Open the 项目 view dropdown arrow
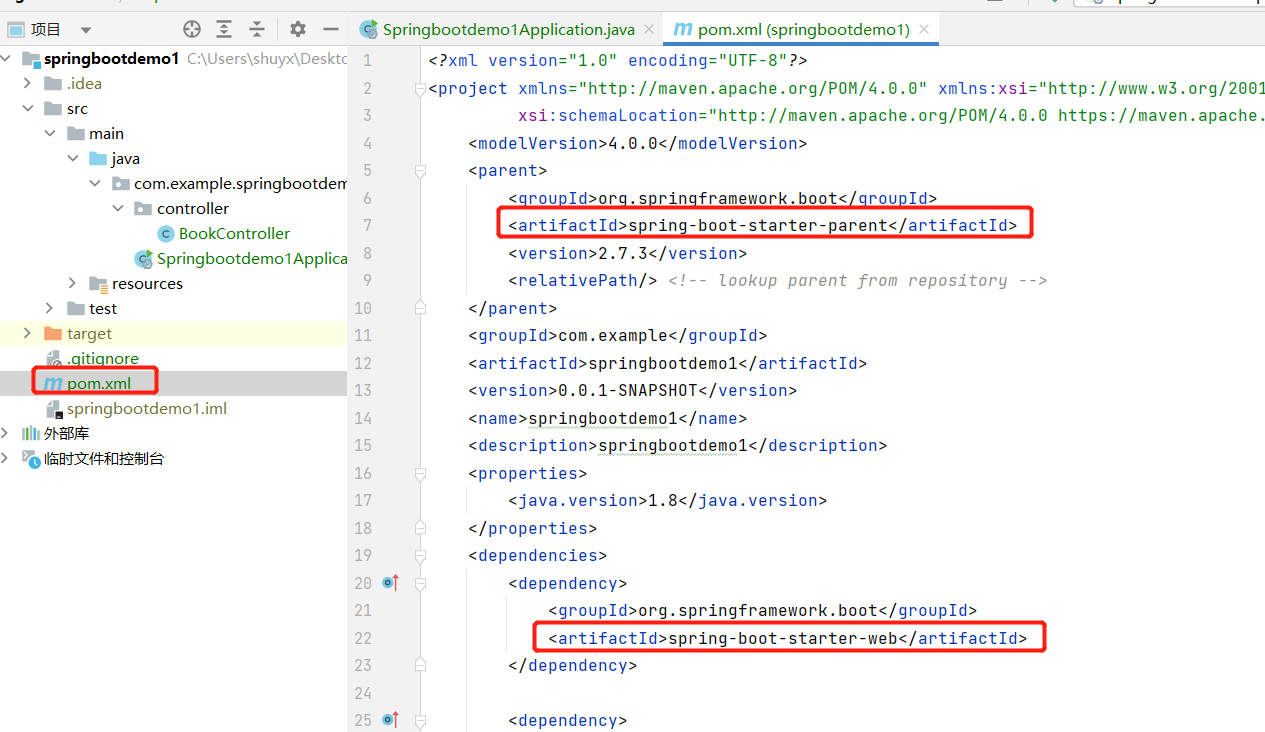This screenshot has height=732, width=1265. pyautogui.click(x=86, y=29)
